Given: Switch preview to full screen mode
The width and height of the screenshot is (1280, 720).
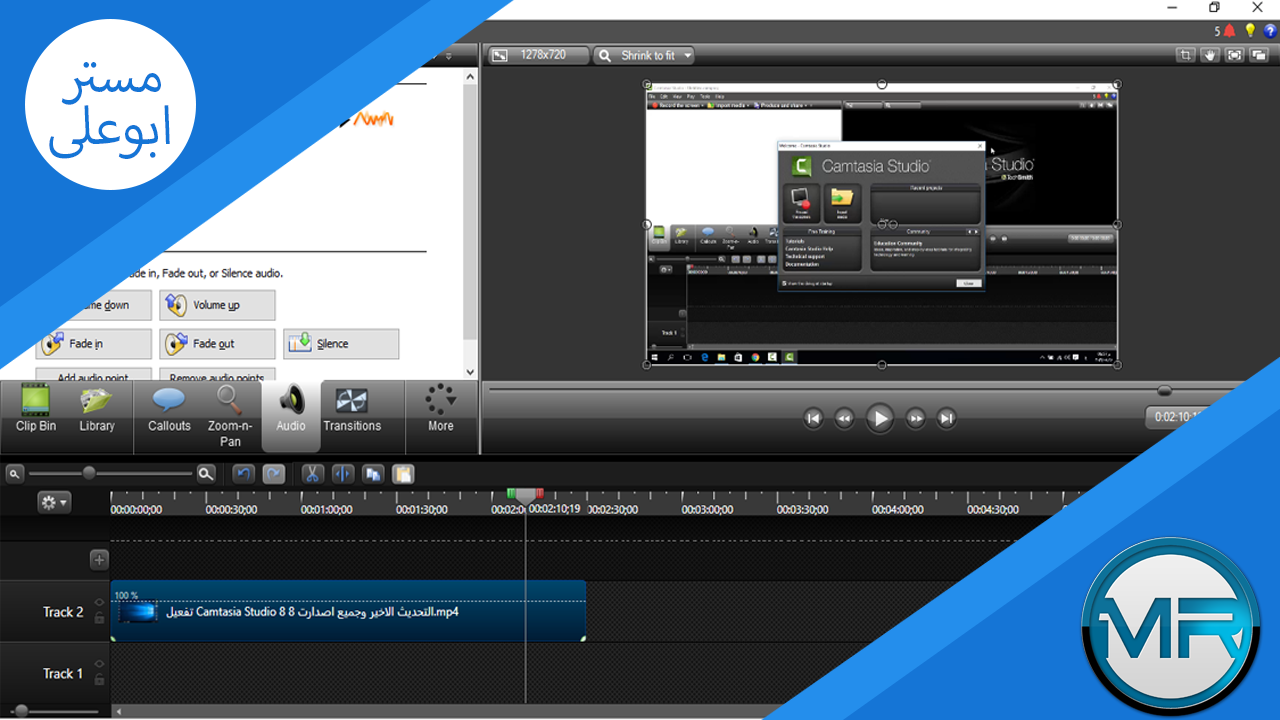Looking at the screenshot, I should coord(1235,55).
